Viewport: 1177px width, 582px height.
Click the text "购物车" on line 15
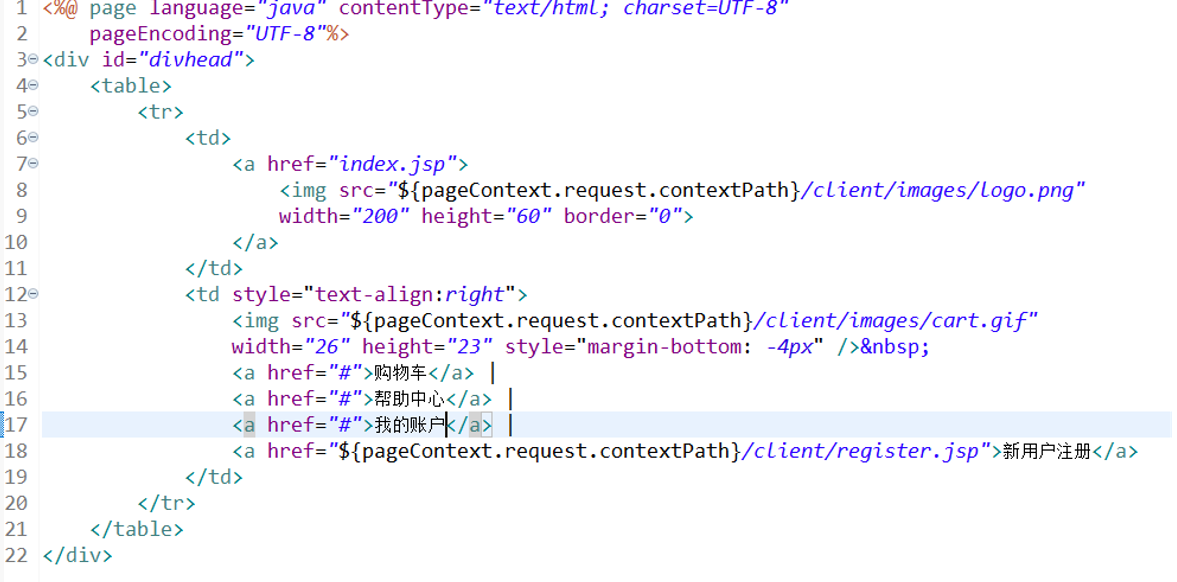tap(400, 373)
